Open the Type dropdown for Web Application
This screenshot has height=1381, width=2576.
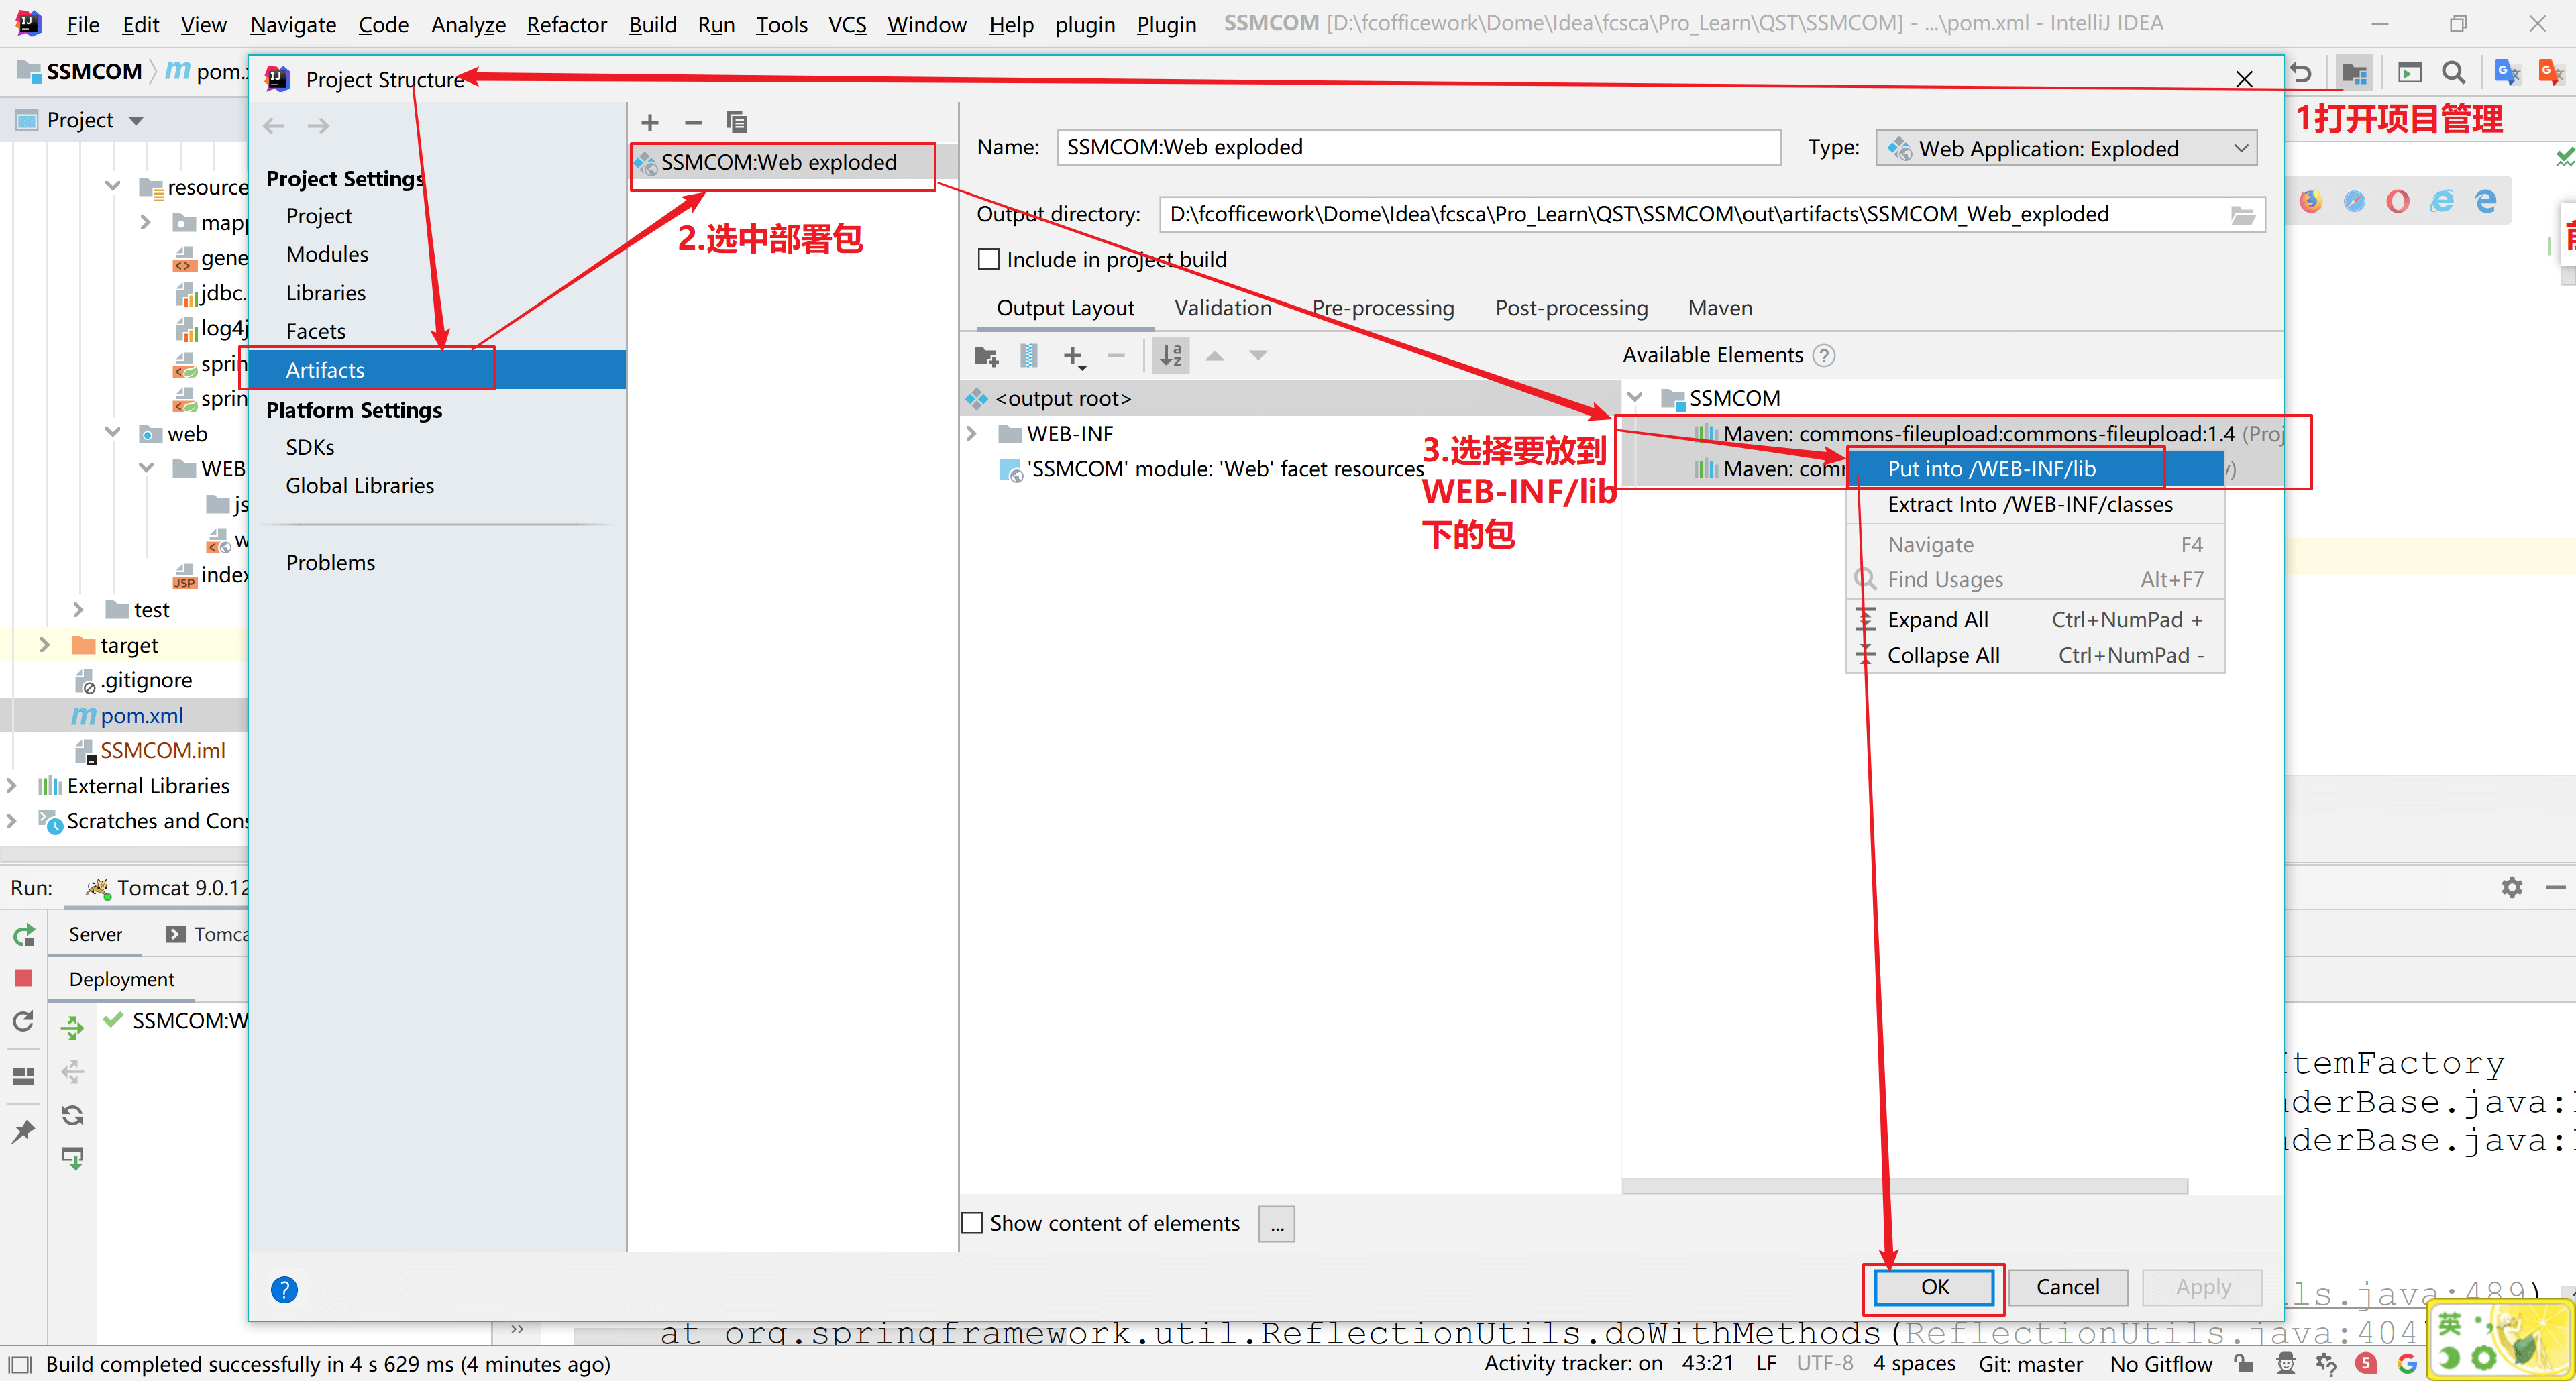(2066, 148)
